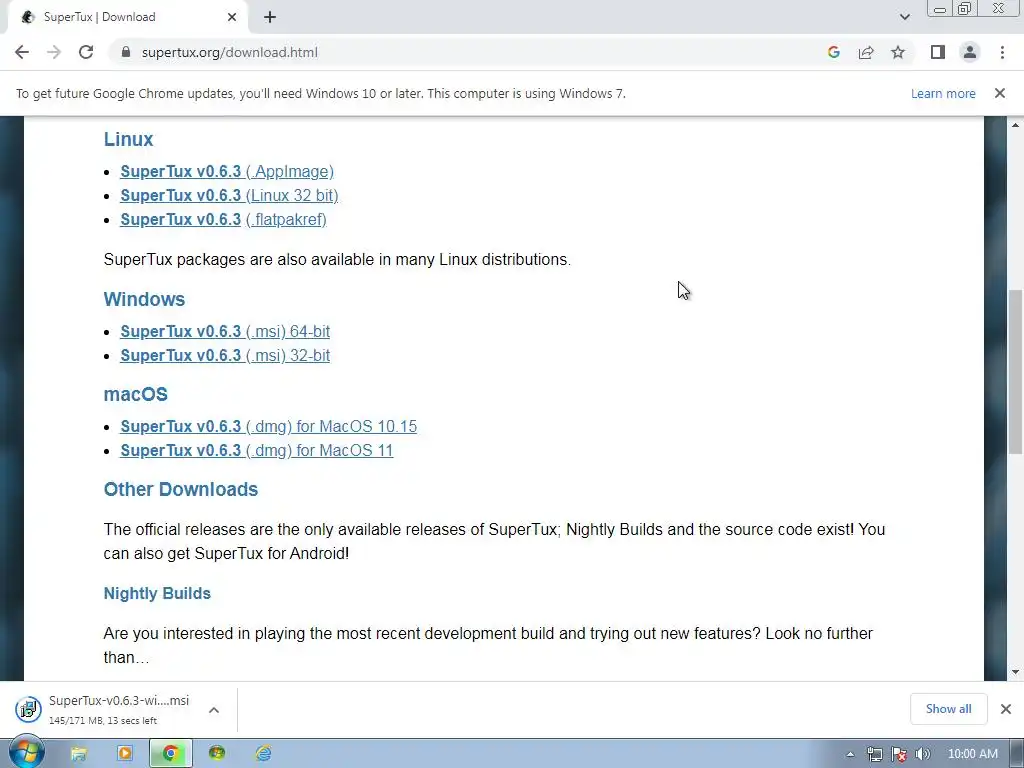Open Internet Explorer from taskbar

click(263, 754)
